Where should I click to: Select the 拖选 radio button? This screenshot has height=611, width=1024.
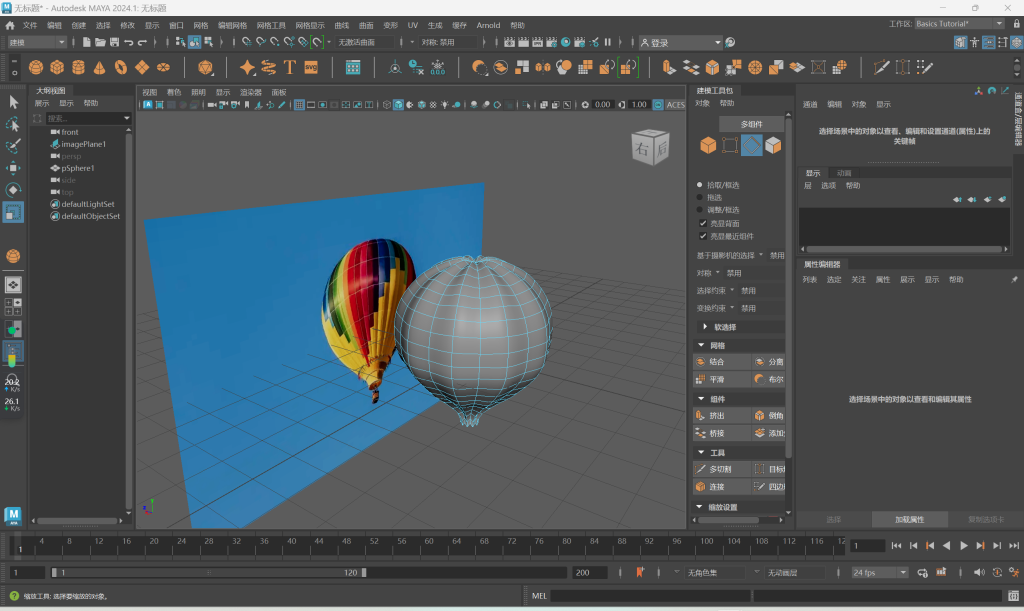[x=699, y=198]
